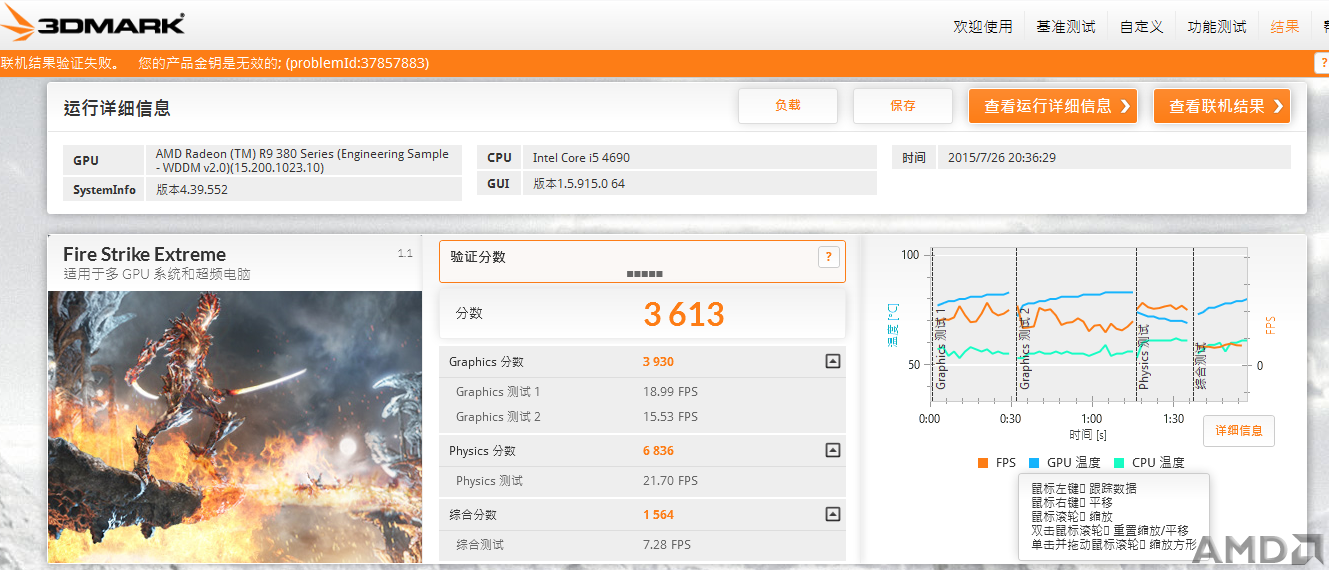This screenshot has height=570, width=1329.
Task: Click the Physics 测试 chart marker
Action: tap(1144, 356)
